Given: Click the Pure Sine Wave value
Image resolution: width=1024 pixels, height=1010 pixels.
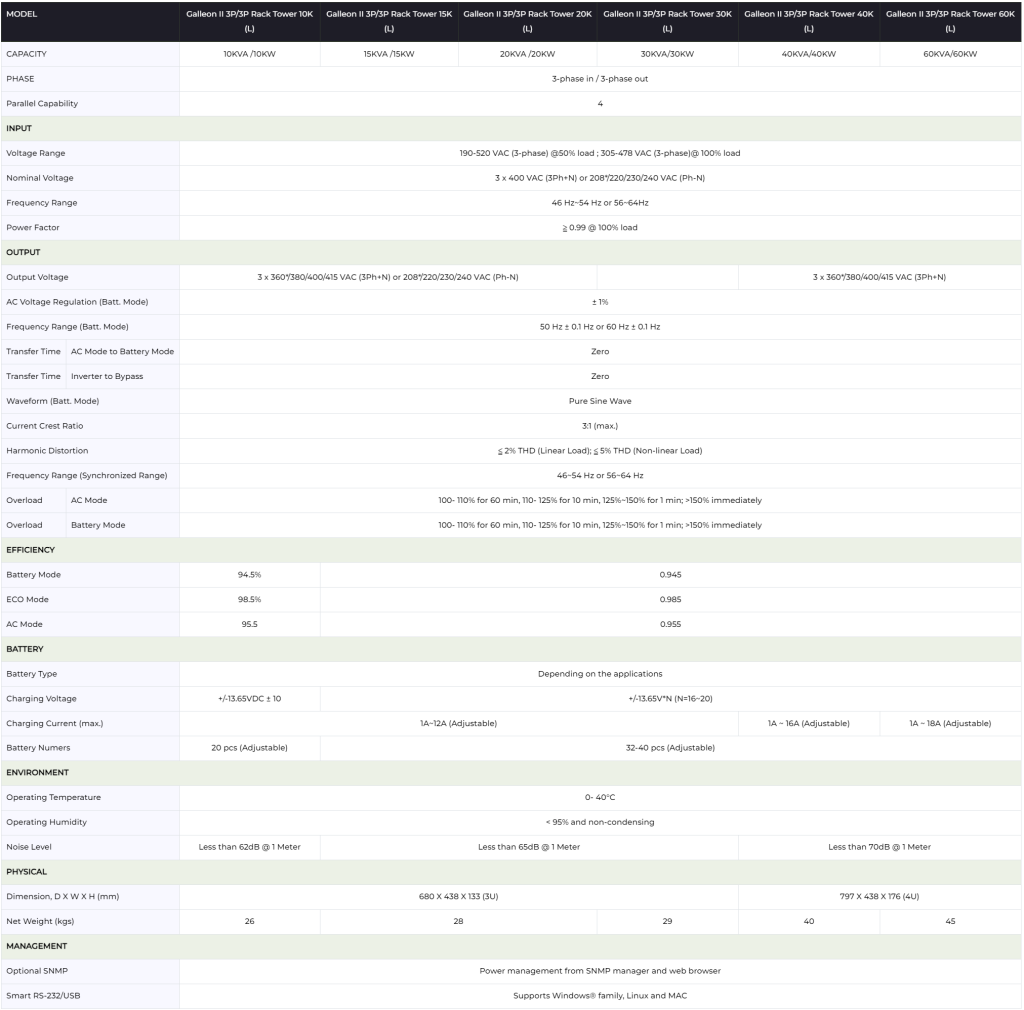Looking at the screenshot, I should tap(600, 402).
